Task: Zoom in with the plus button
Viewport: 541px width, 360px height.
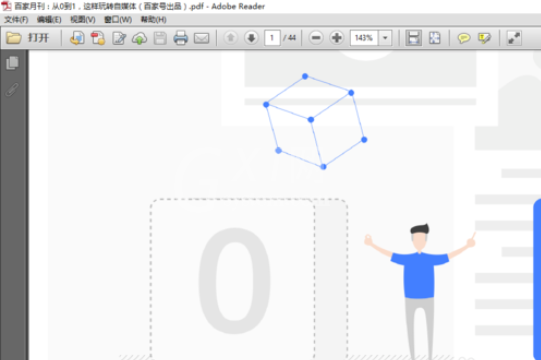Action: (337, 38)
